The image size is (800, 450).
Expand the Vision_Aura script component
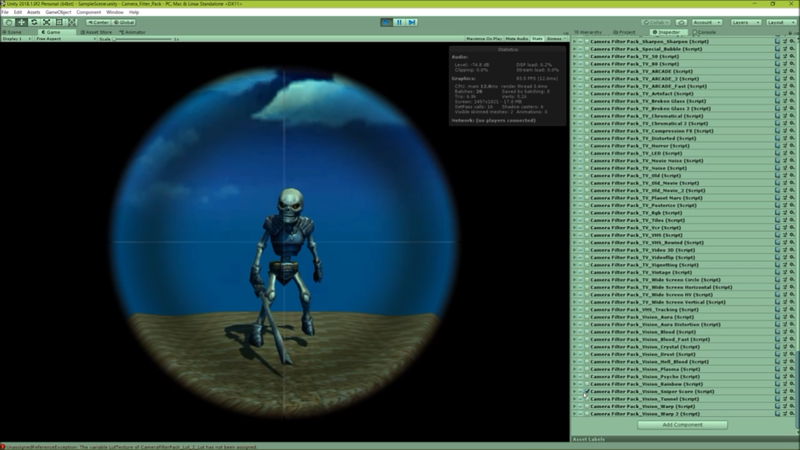click(x=574, y=317)
